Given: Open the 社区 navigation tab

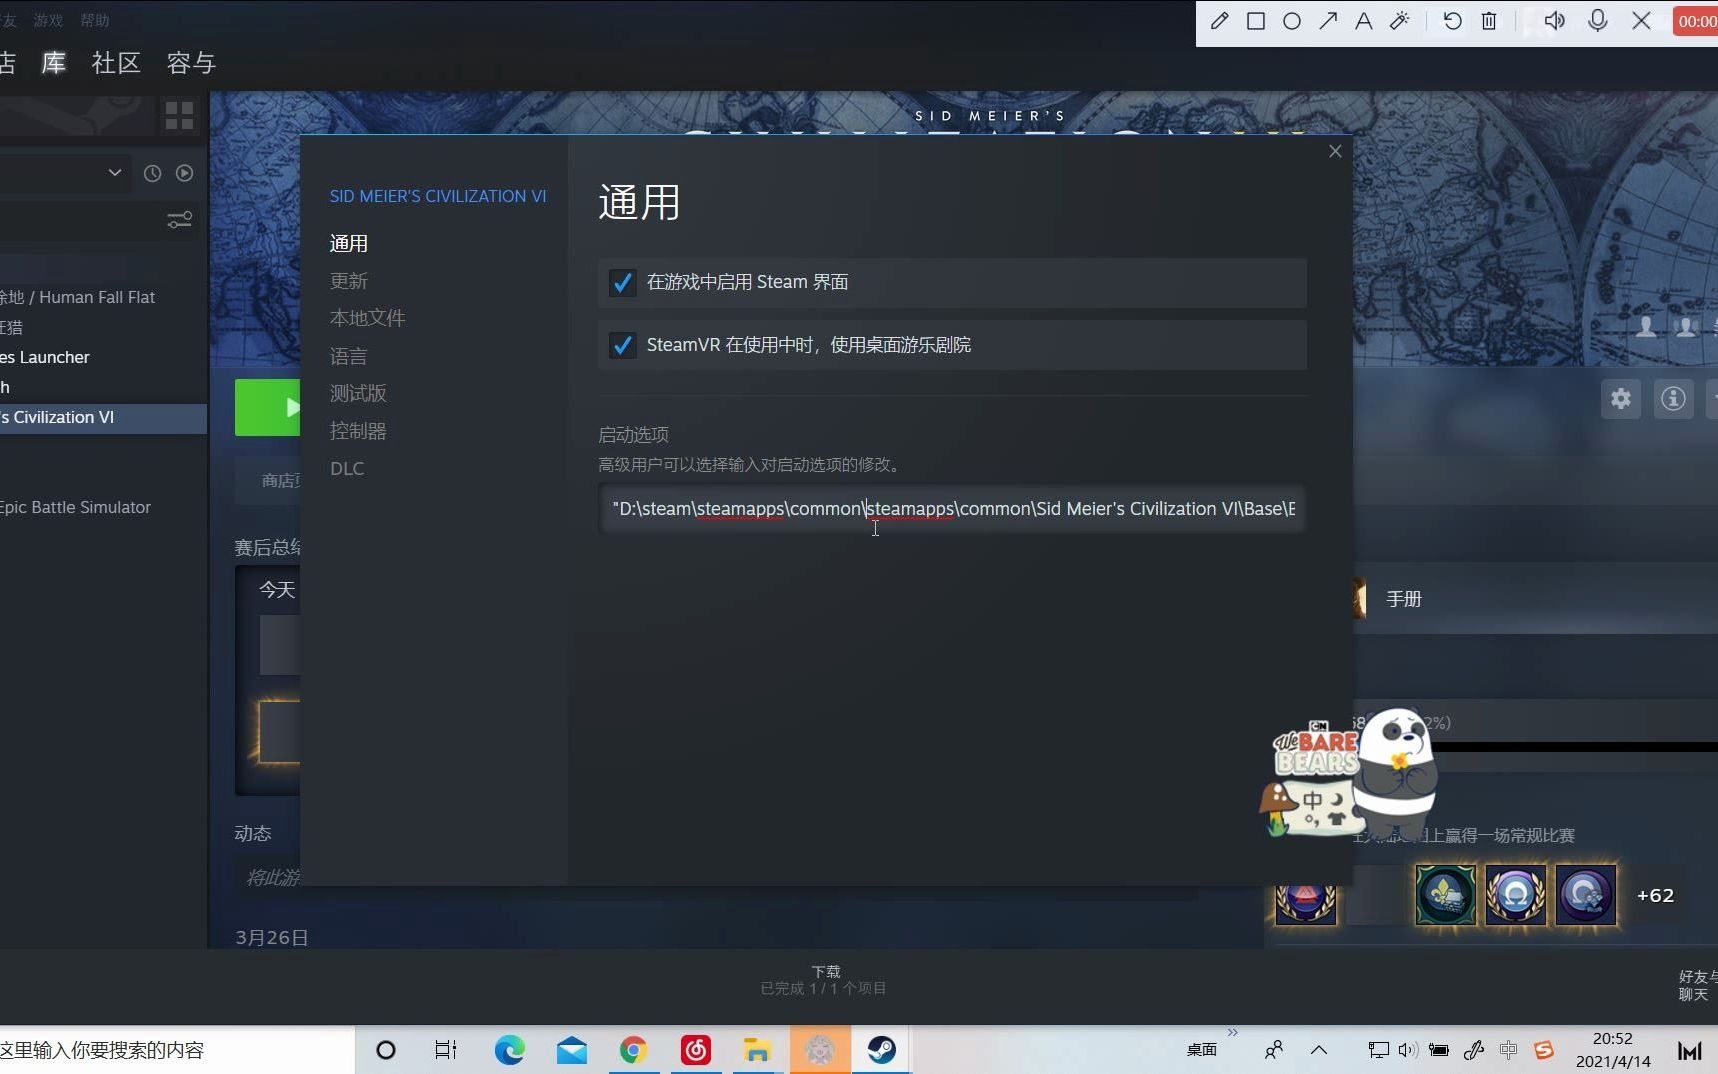Looking at the screenshot, I should click(116, 63).
